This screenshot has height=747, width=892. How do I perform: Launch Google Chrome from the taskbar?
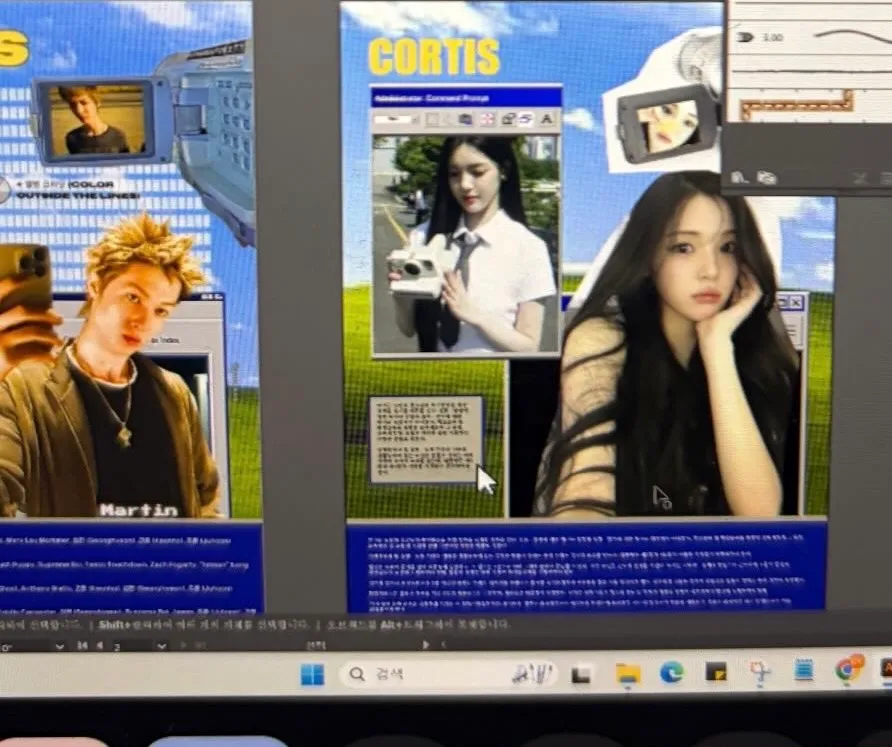point(848,669)
